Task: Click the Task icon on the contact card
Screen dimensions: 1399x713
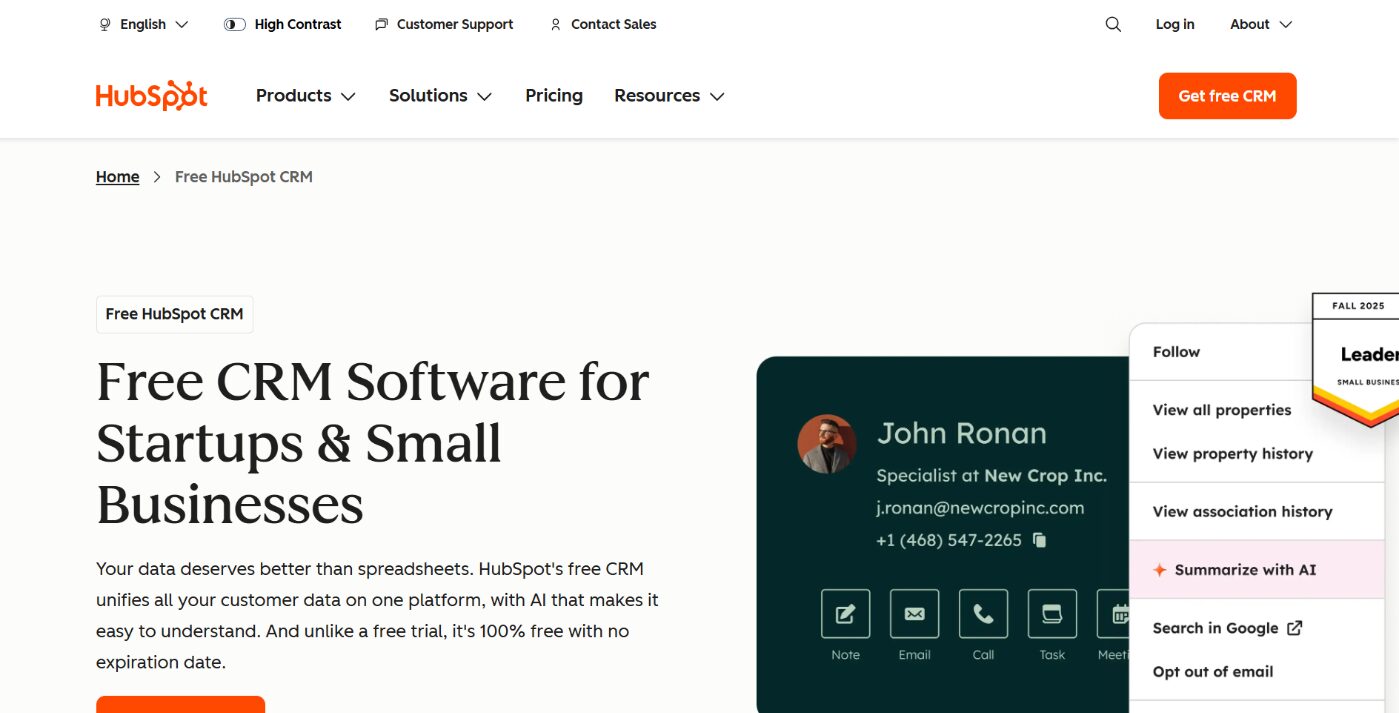Action: (1051, 613)
